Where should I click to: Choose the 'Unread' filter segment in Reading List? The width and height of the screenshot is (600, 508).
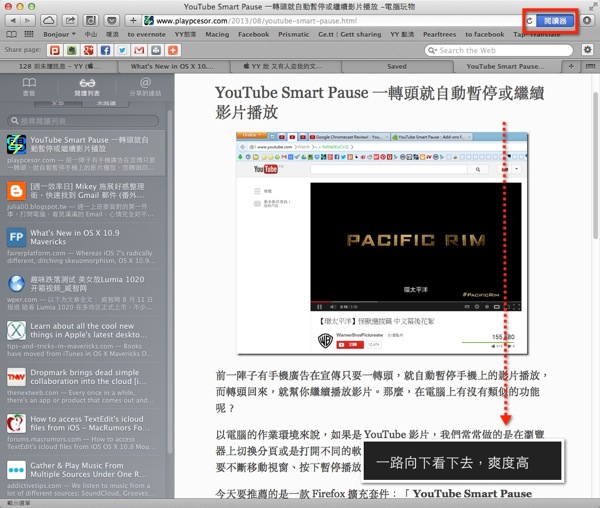tap(106, 103)
